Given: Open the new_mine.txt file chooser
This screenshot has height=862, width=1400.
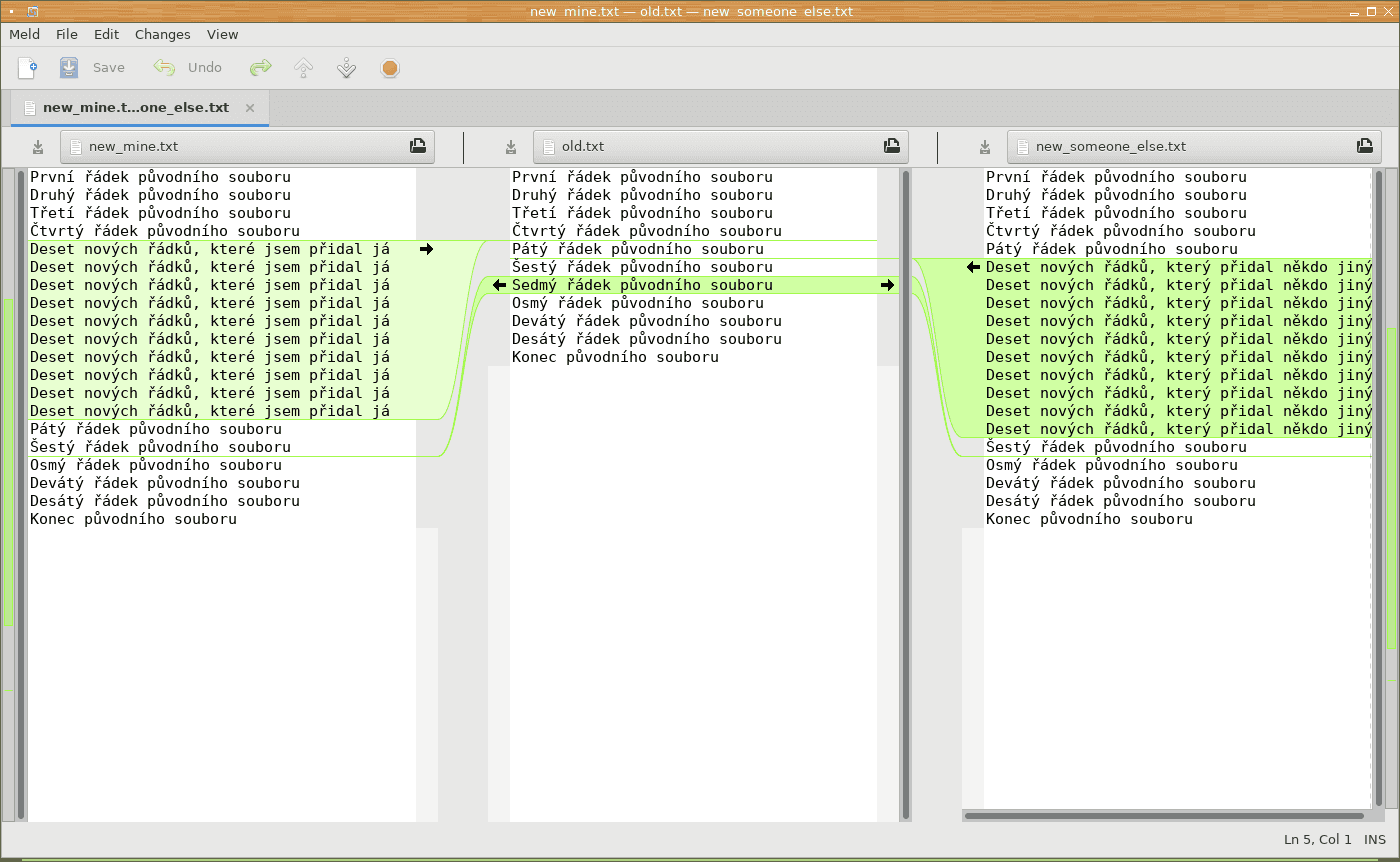Looking at the screenshot, I should click(x=247, y=147).
